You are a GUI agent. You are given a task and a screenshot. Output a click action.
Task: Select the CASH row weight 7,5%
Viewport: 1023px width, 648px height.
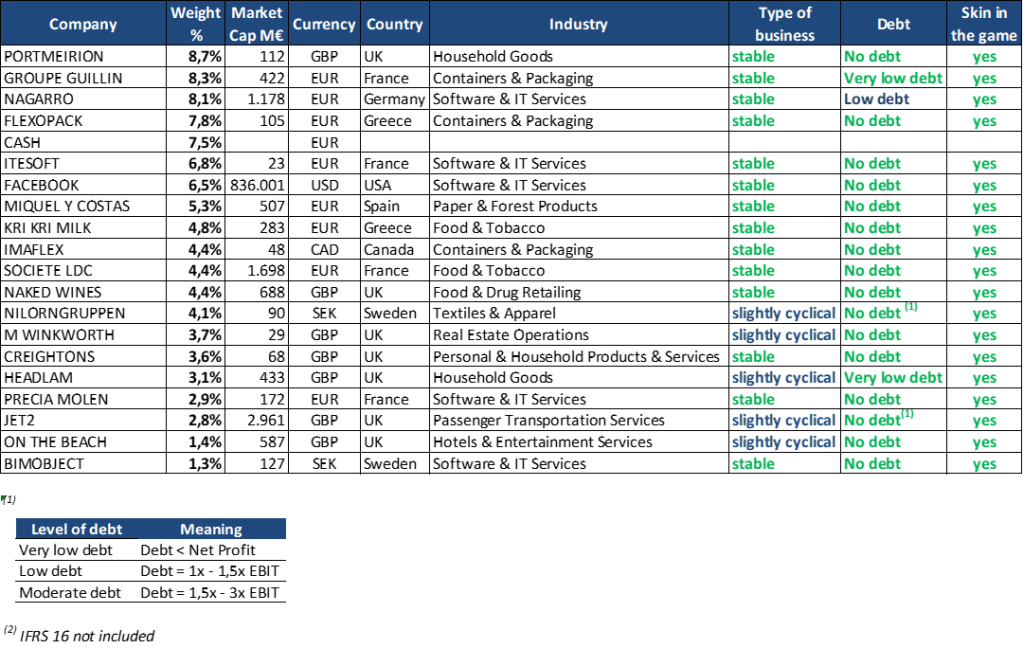[x=204, y=142]
